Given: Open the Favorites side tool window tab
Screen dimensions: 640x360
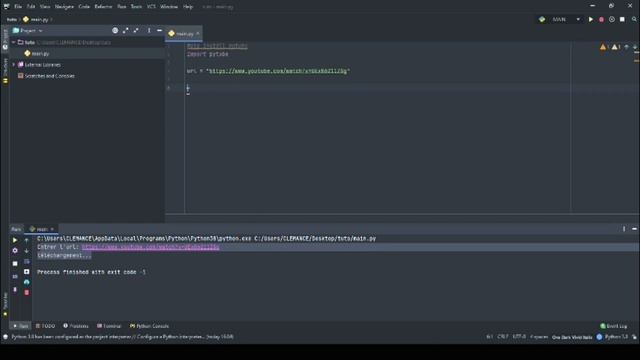Looking at the screenshot, I should 5,304.
